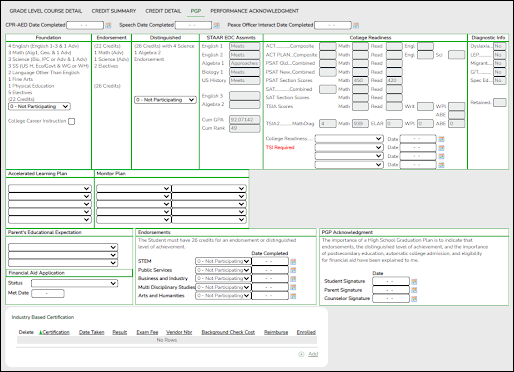Open calendar for Speech Date Completed

(217, 25)
